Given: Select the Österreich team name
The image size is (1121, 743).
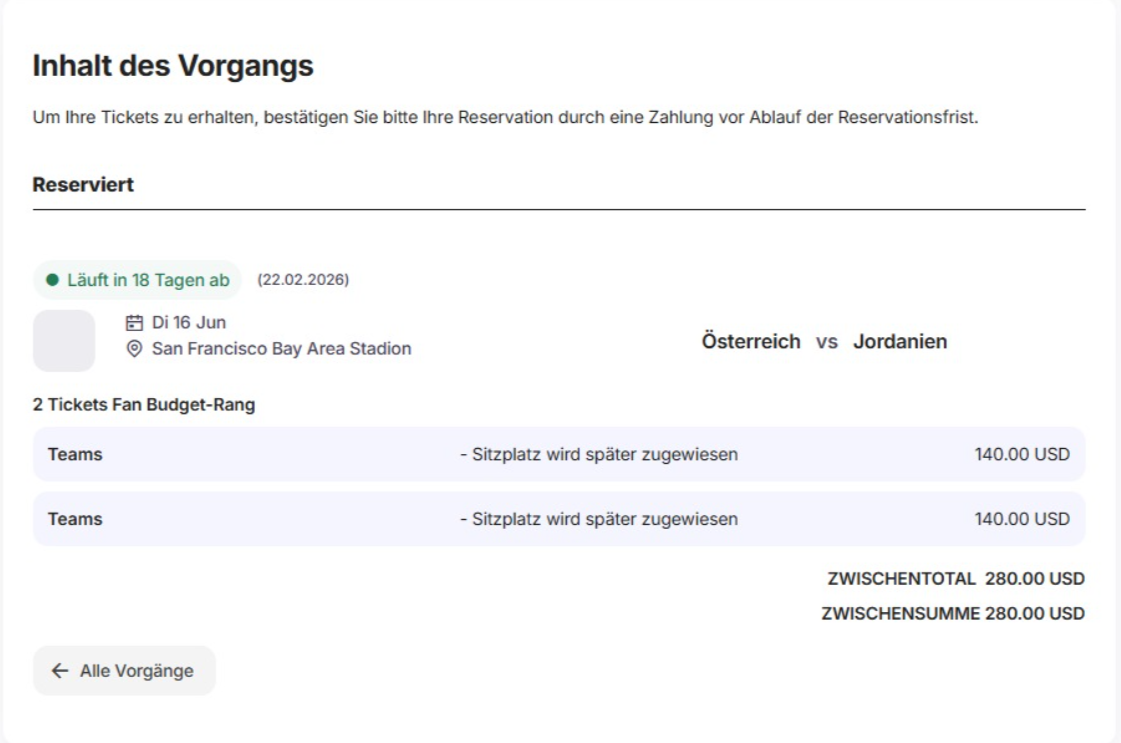Looking at the screenshot, I should (x=751, y=342).
